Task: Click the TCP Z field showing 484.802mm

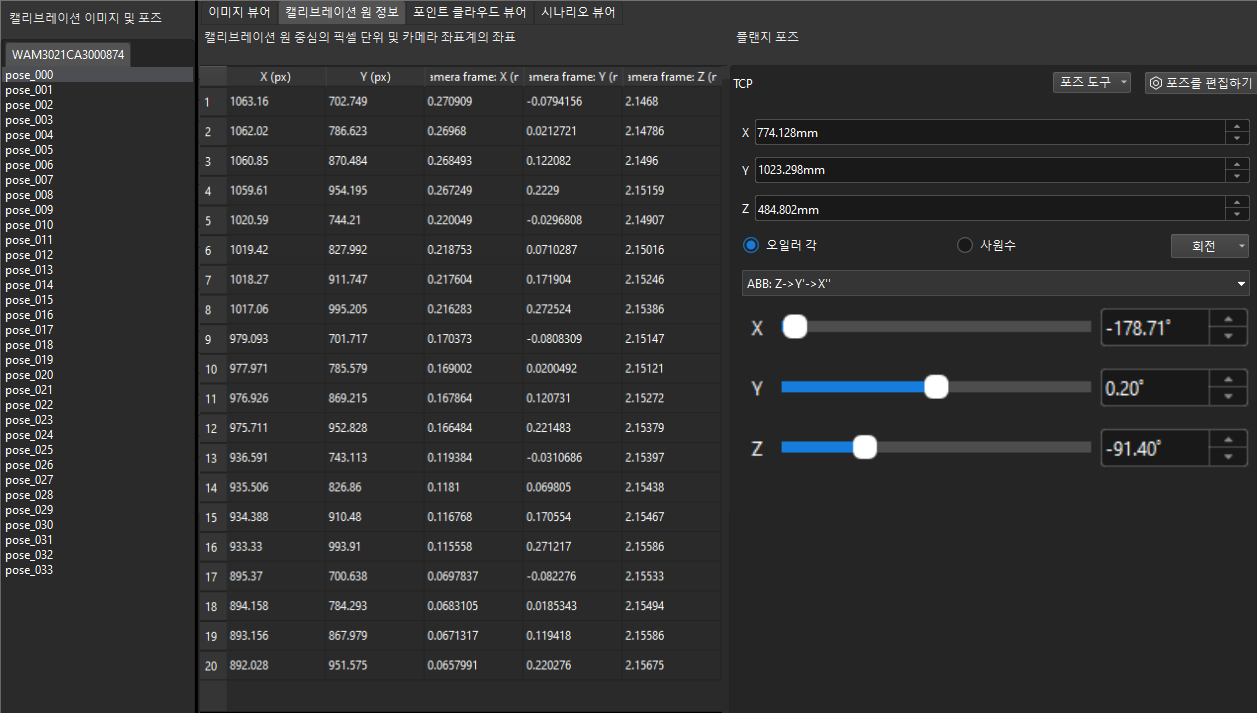Action: (990, 208)
